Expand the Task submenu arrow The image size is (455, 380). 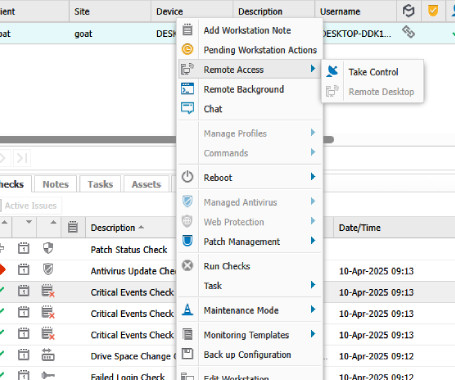(313, 285)
